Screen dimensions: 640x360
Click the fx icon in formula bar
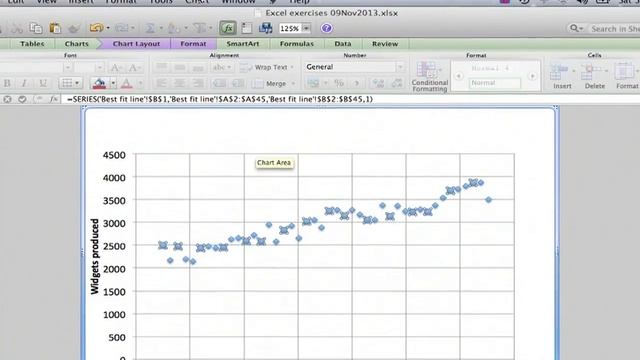[53, 99]
